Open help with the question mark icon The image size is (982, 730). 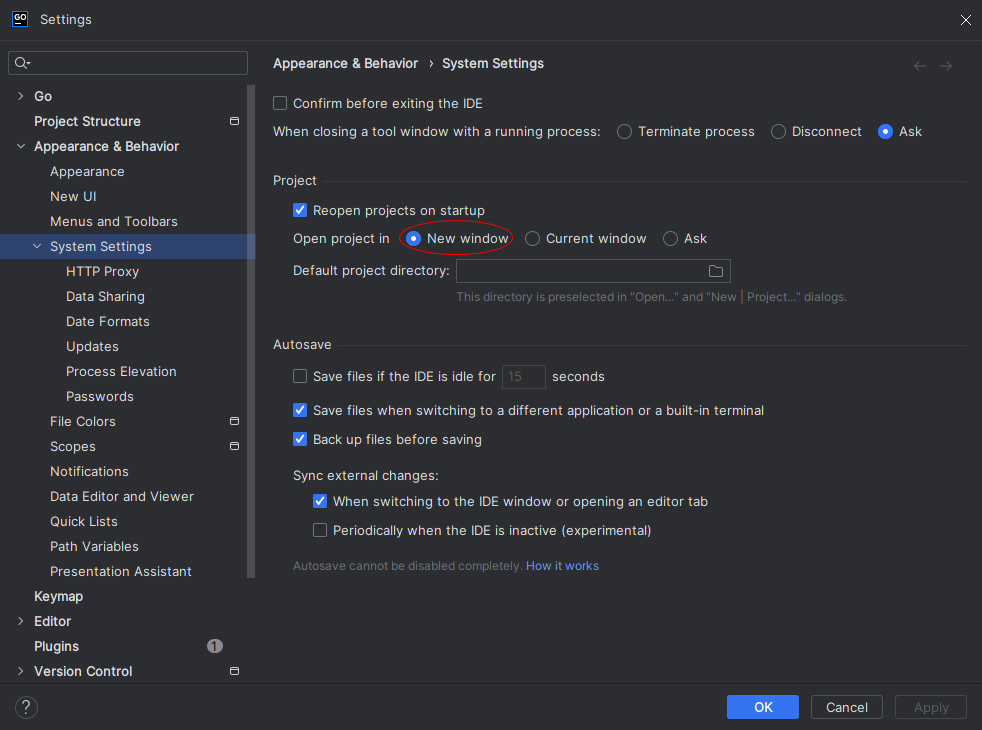26,707
